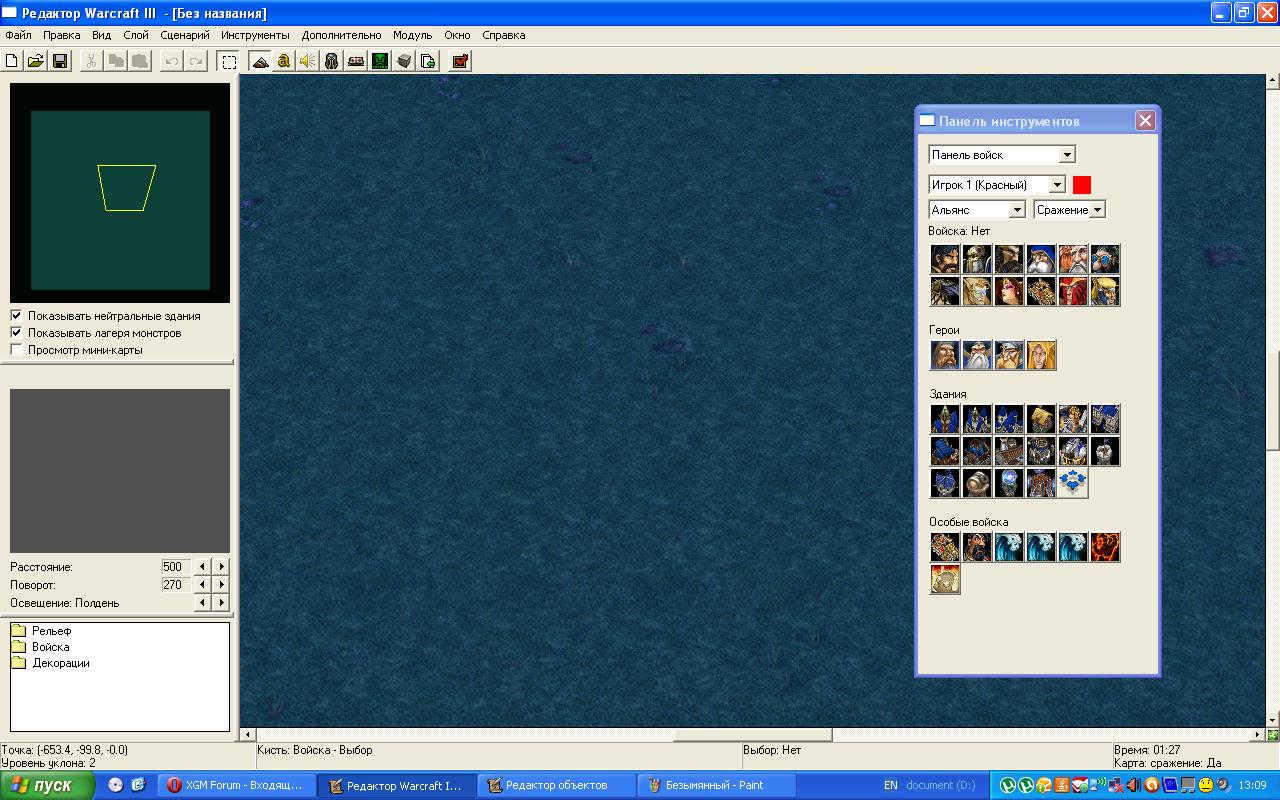Save the map using the floppy icon

tap(60, 61)
